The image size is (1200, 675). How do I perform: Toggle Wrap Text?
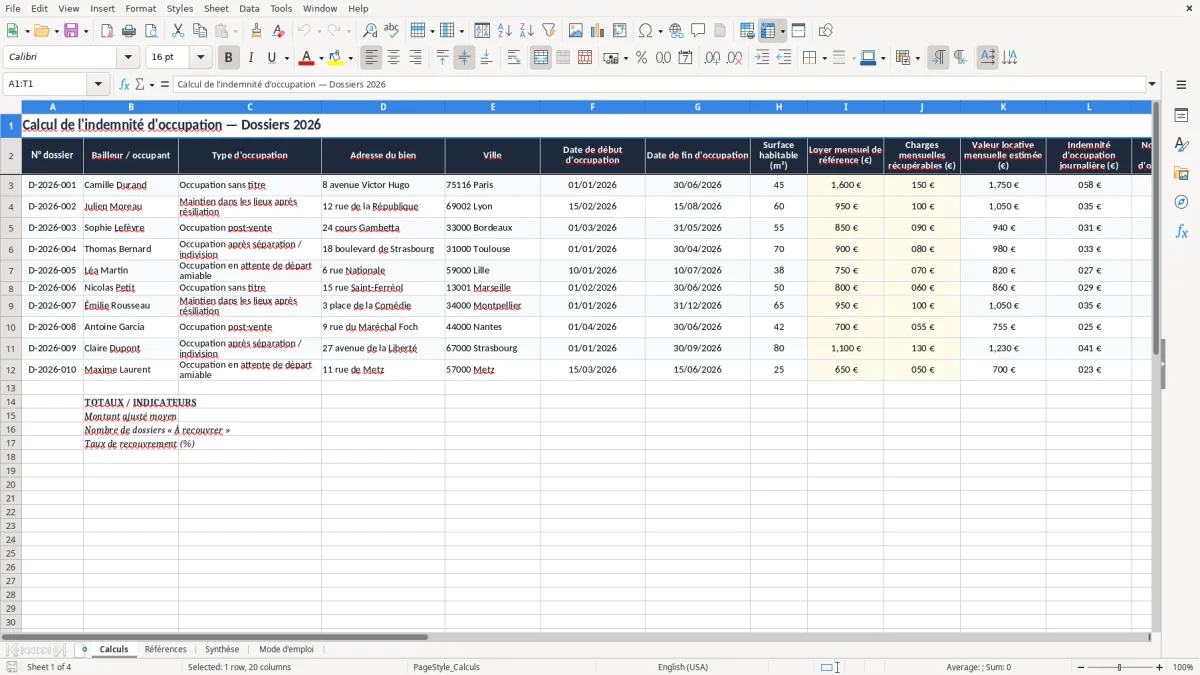coord(513,58)
